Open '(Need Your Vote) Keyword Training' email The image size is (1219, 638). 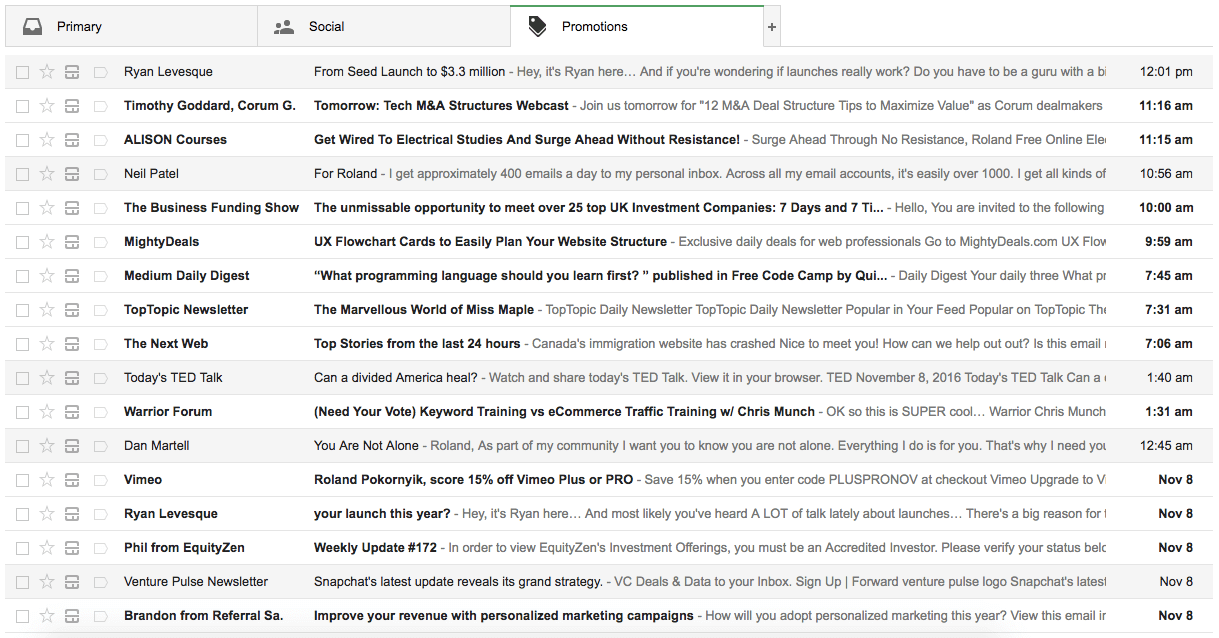point(564,412)
